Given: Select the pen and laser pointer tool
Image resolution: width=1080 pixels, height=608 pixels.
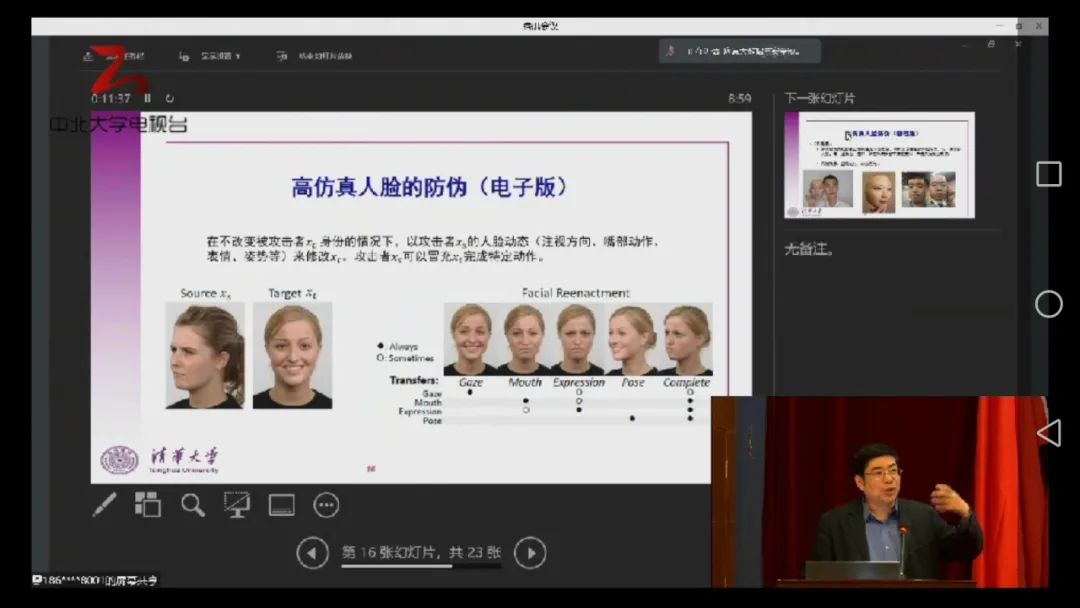Looking at the screenshot, I should click(x=105, y=505).
